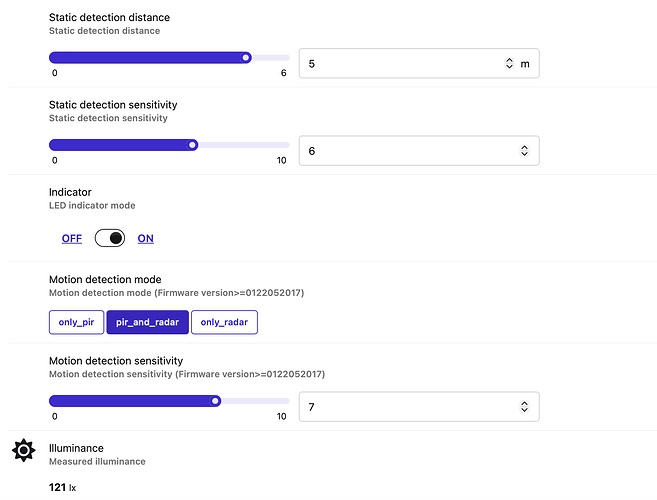Click Static detection sensitivity stepper arrows
Viewport: 657px width, 500px height.
524,150
